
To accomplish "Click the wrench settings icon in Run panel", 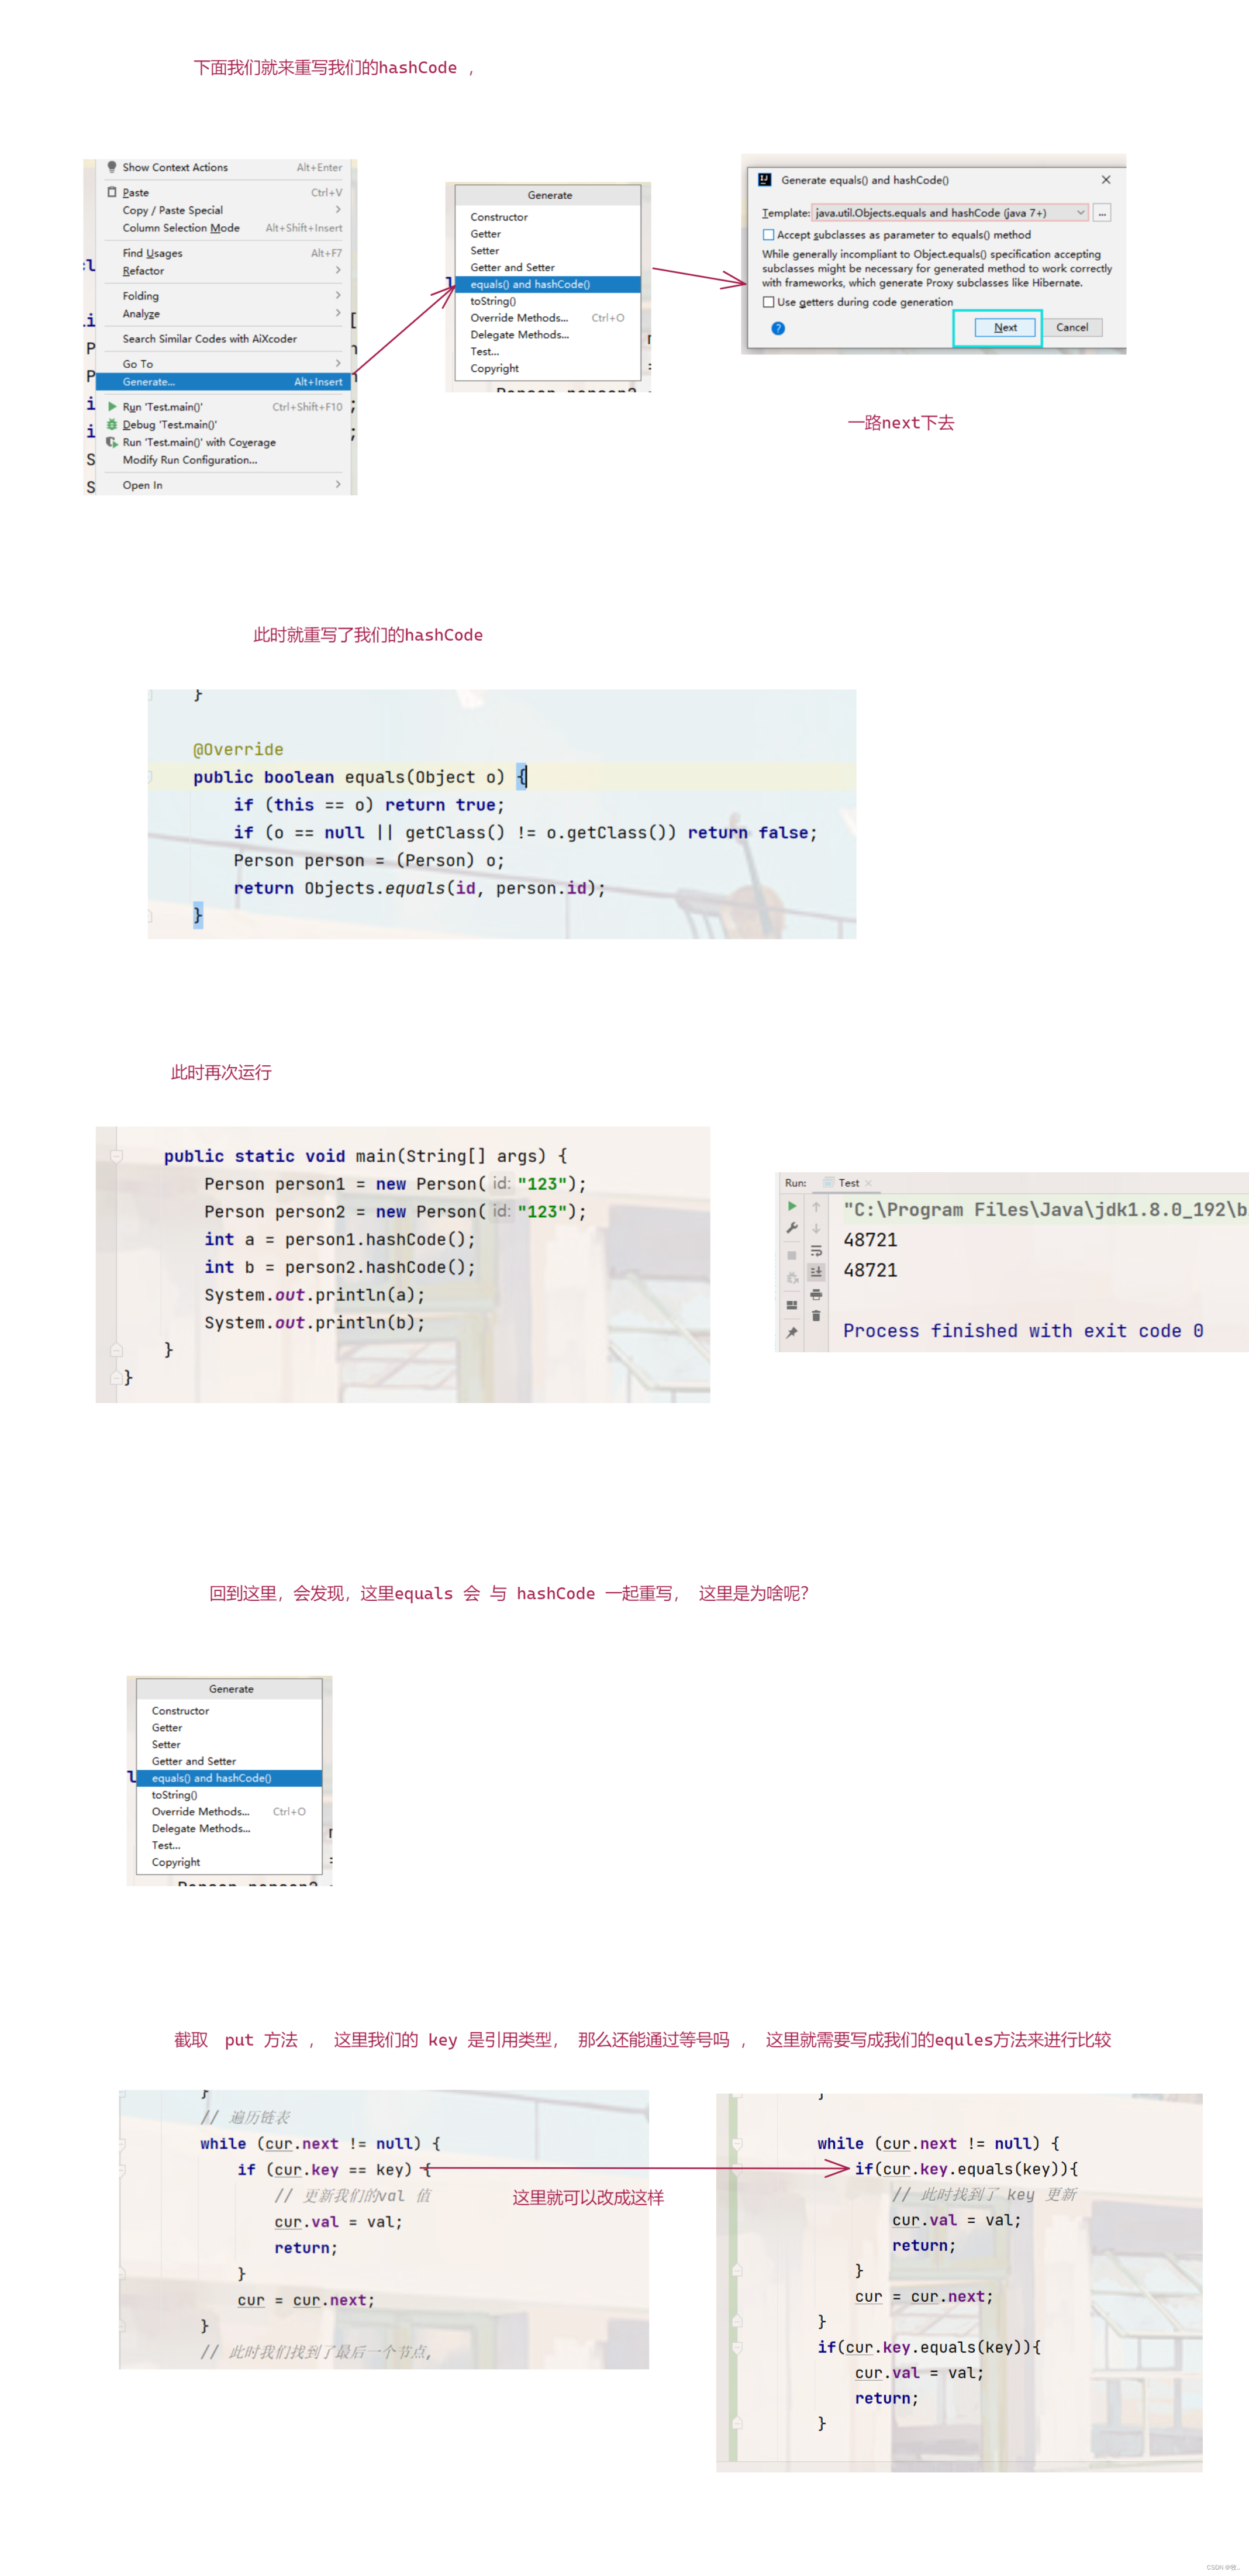I will click(792, 1228).
